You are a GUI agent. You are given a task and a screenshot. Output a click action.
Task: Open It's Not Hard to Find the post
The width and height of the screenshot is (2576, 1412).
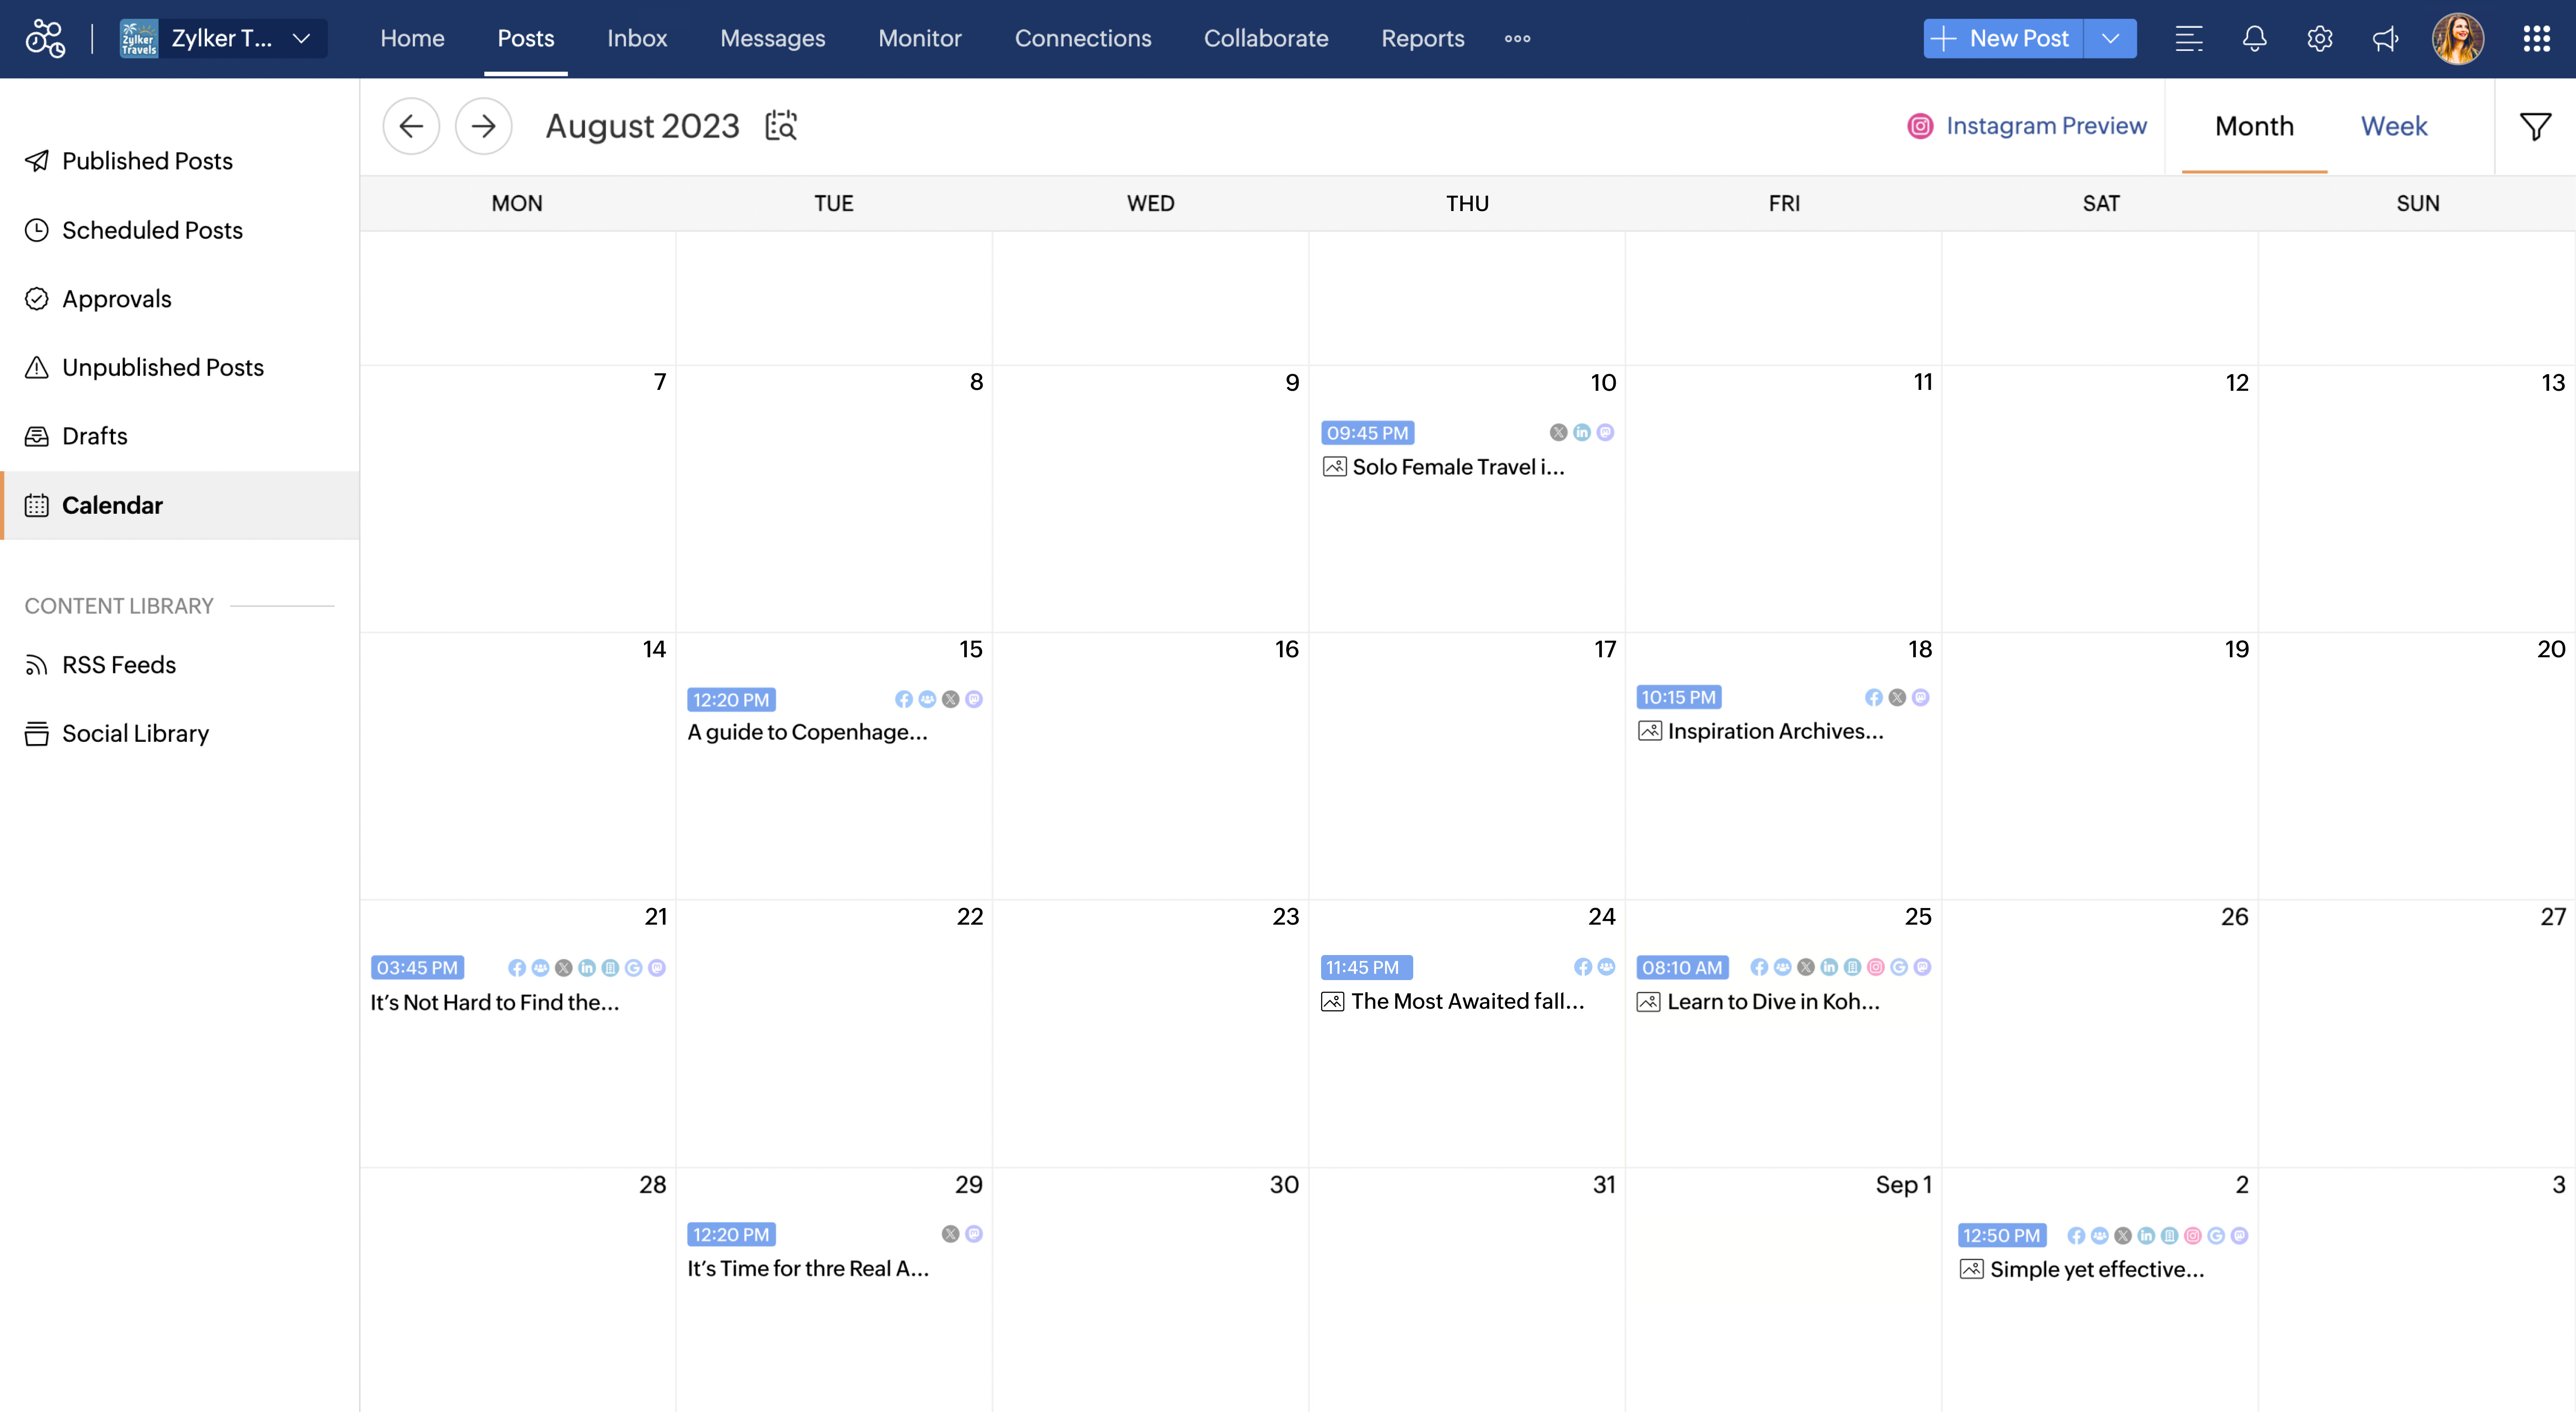tap(495, 1002)
